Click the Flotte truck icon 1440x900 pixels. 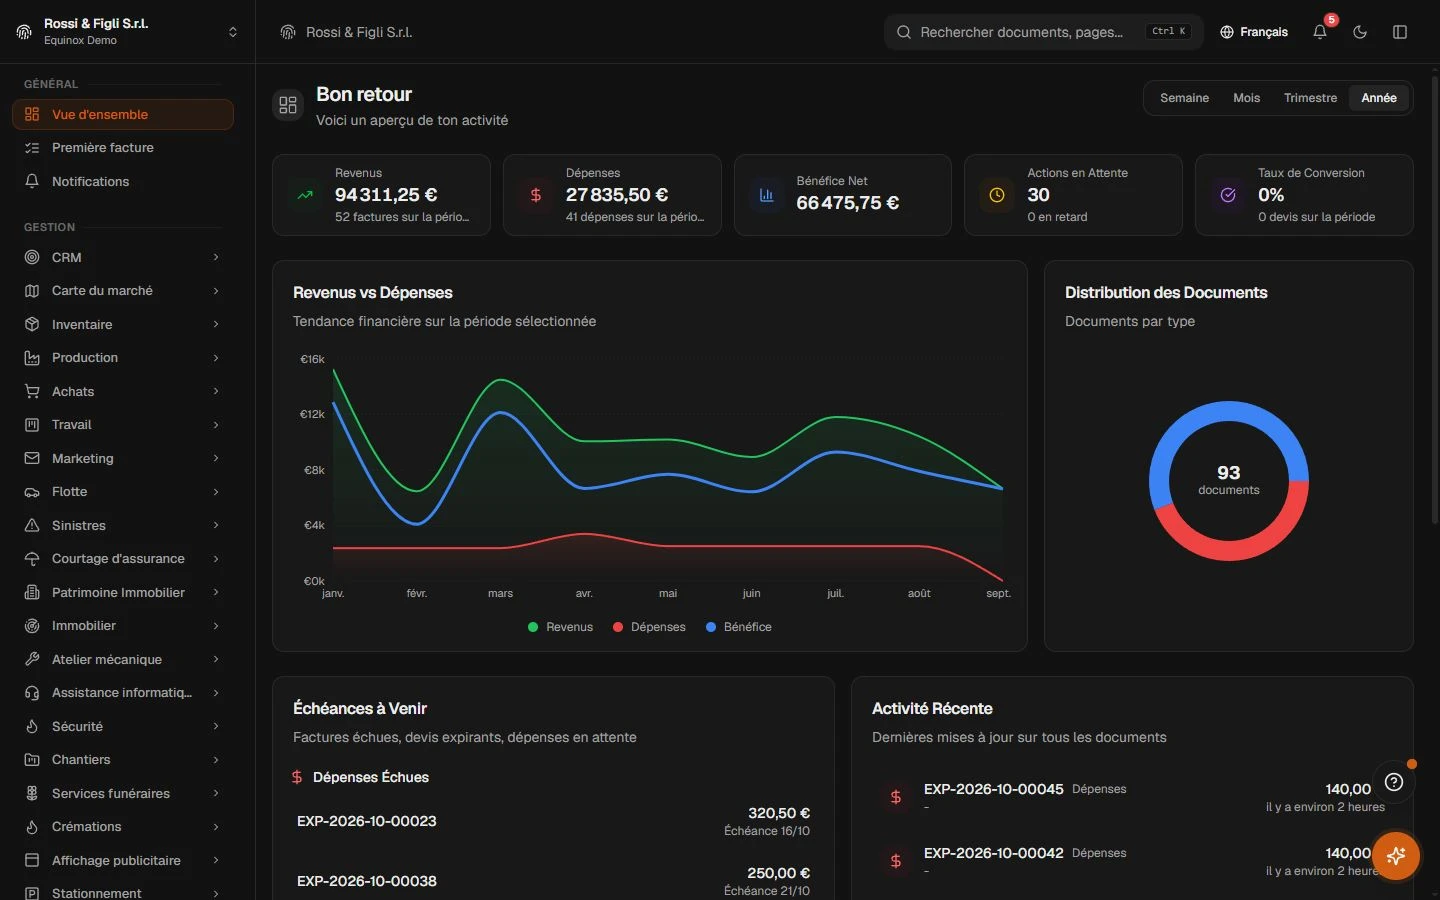point(32,492)
